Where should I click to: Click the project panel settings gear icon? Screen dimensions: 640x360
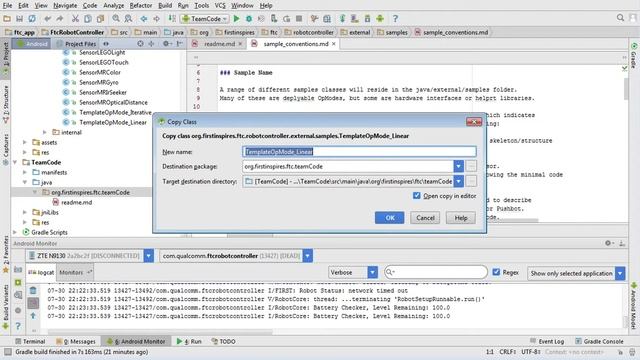(x=167, y=43)
